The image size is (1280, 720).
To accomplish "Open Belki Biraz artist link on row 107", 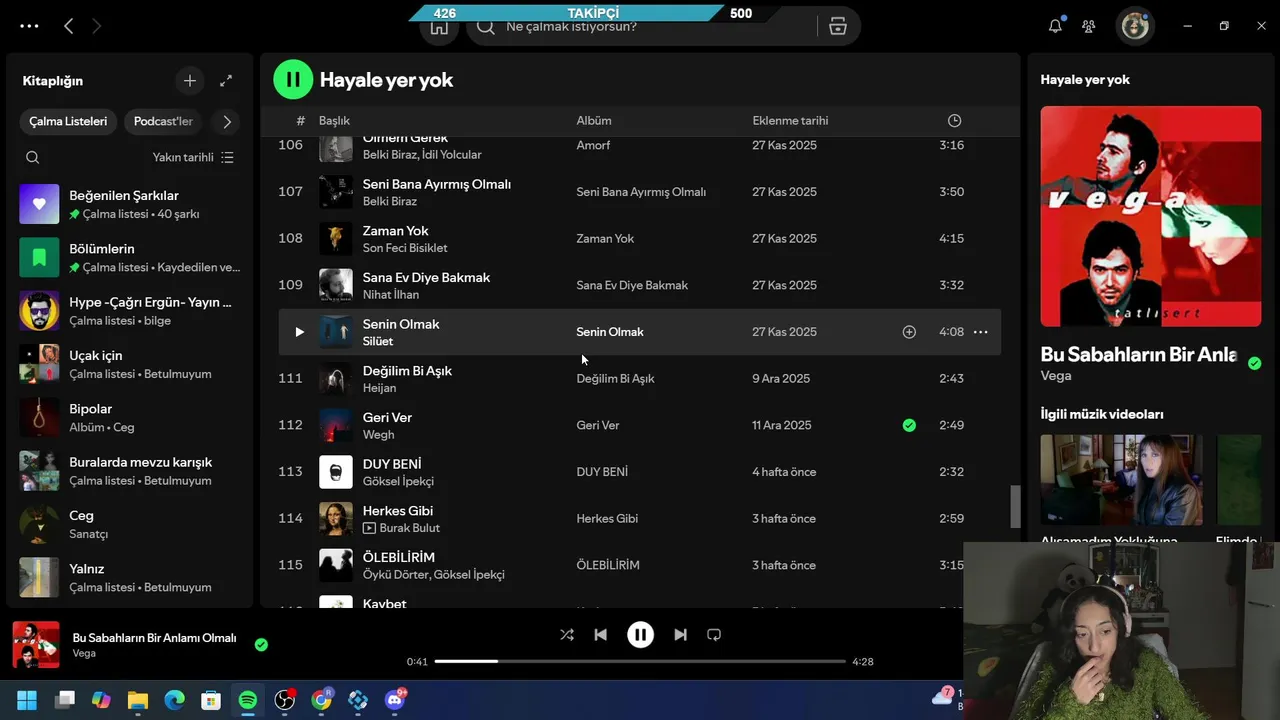I will click(x=390, y=201).
